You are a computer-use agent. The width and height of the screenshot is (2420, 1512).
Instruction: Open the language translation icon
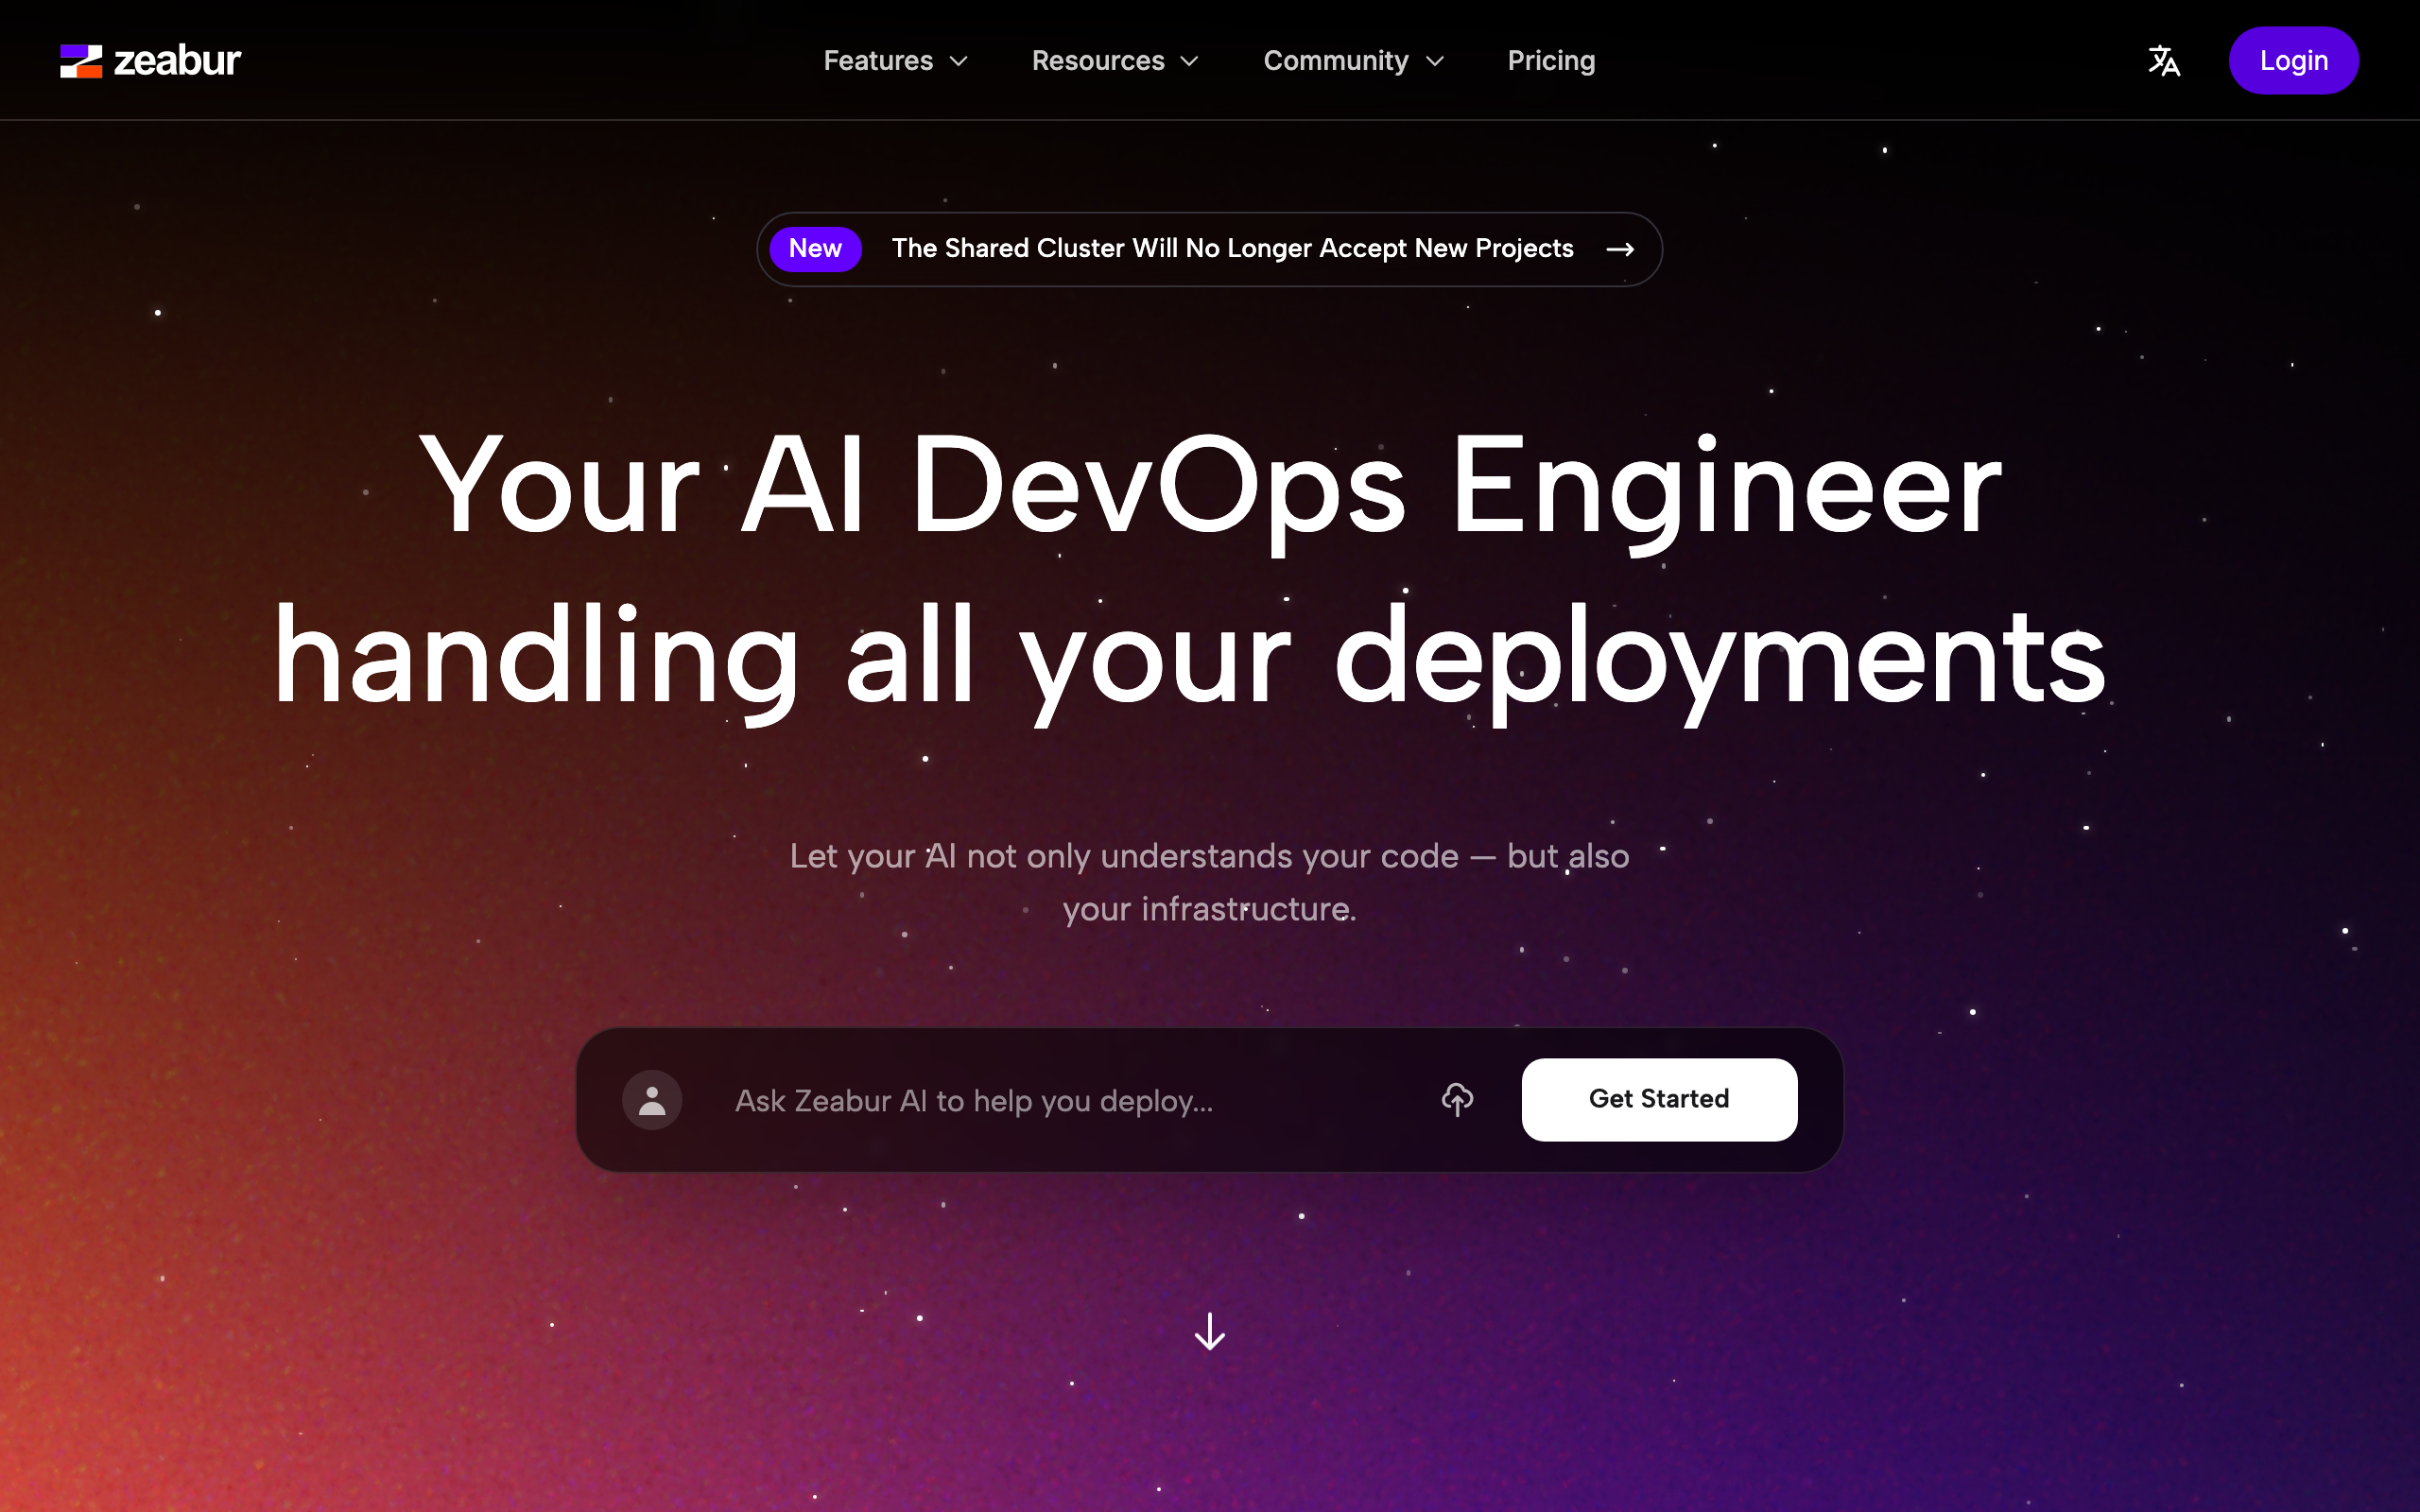click(x=2163, y=61)
